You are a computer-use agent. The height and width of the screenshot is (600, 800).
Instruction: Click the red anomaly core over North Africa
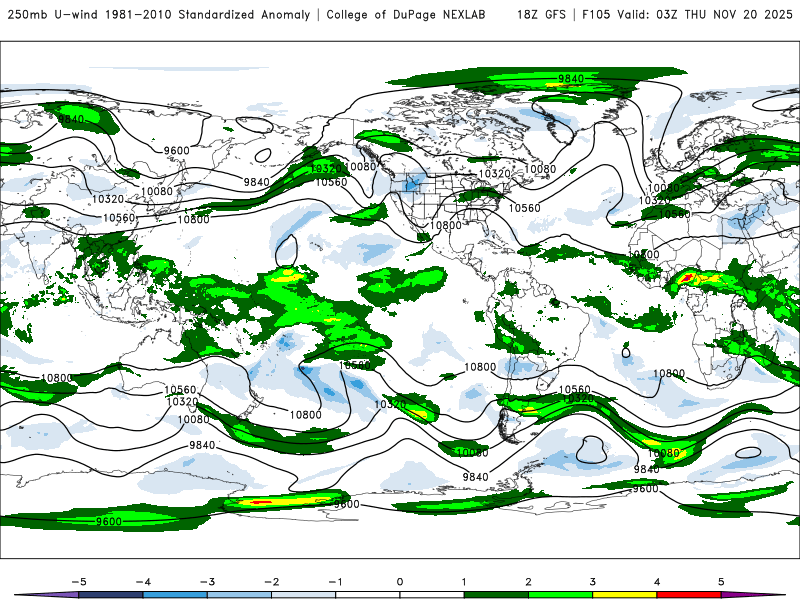coord(687,278)
